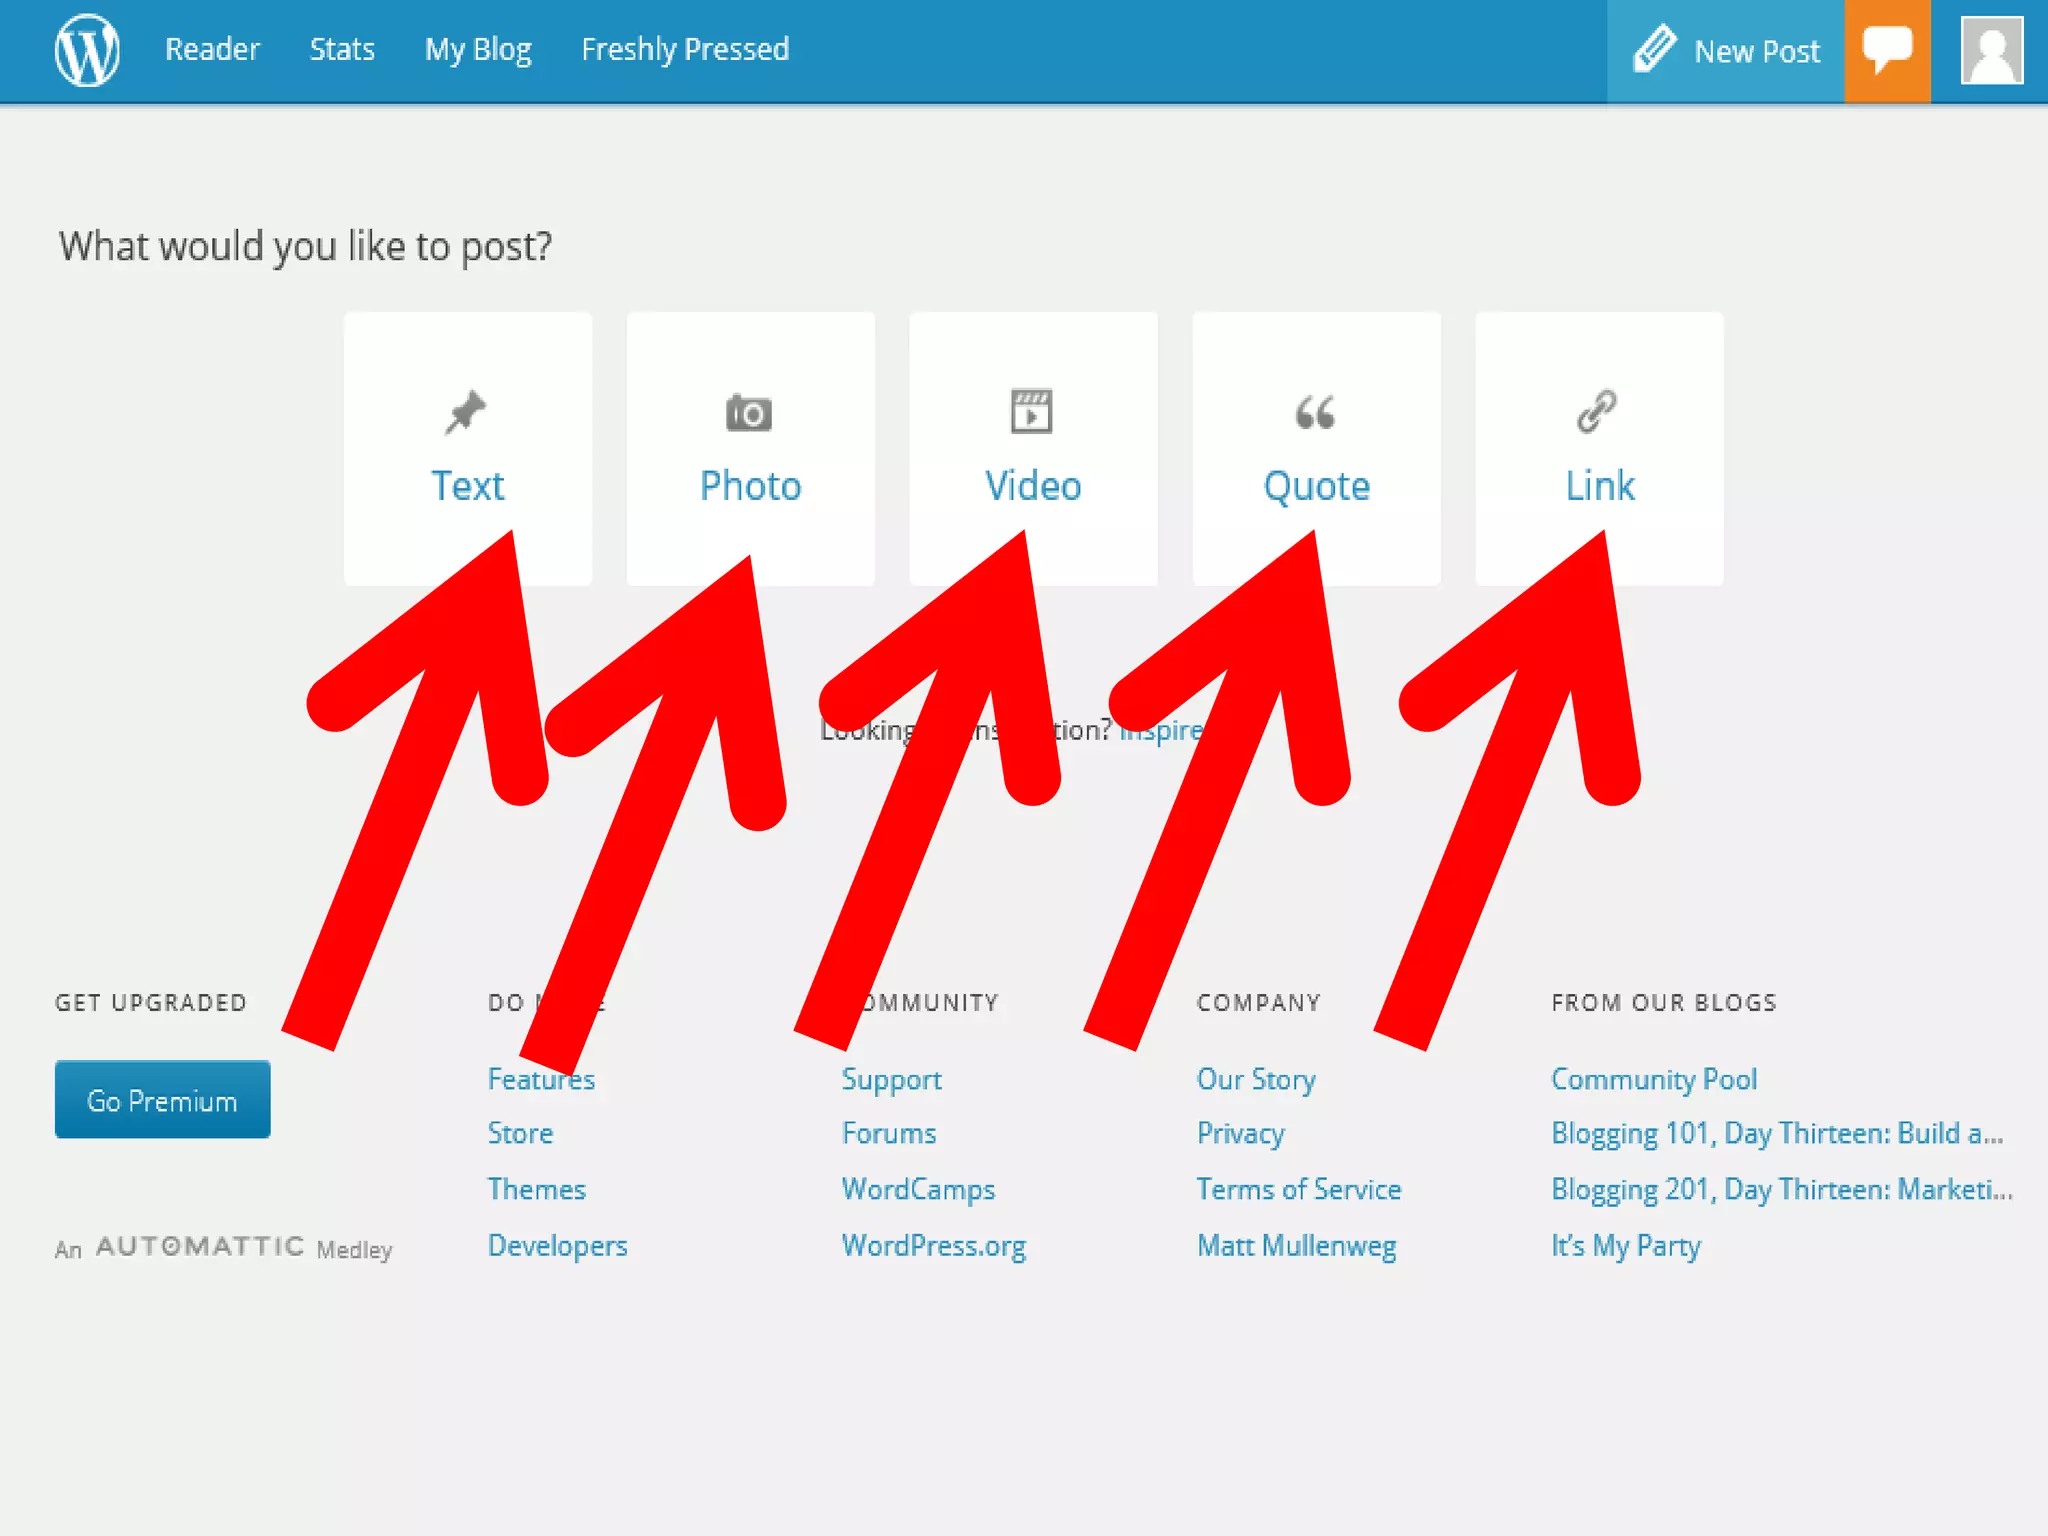Open the Community Pool blog link
2048x1536 pixels.
coord(1653,1079)
